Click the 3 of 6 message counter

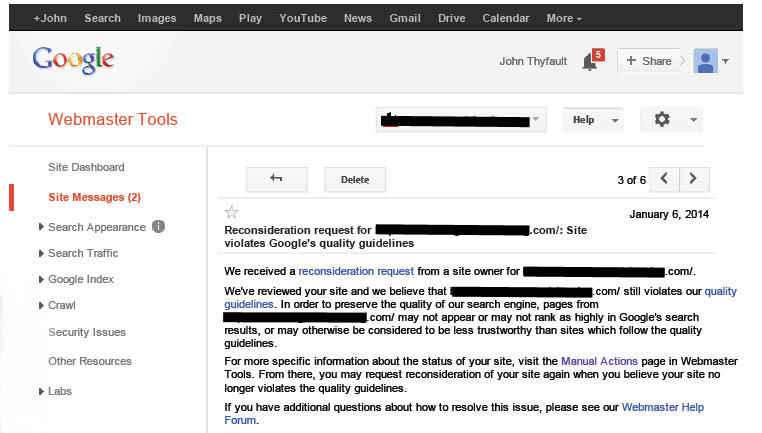(x=632, y=180)
